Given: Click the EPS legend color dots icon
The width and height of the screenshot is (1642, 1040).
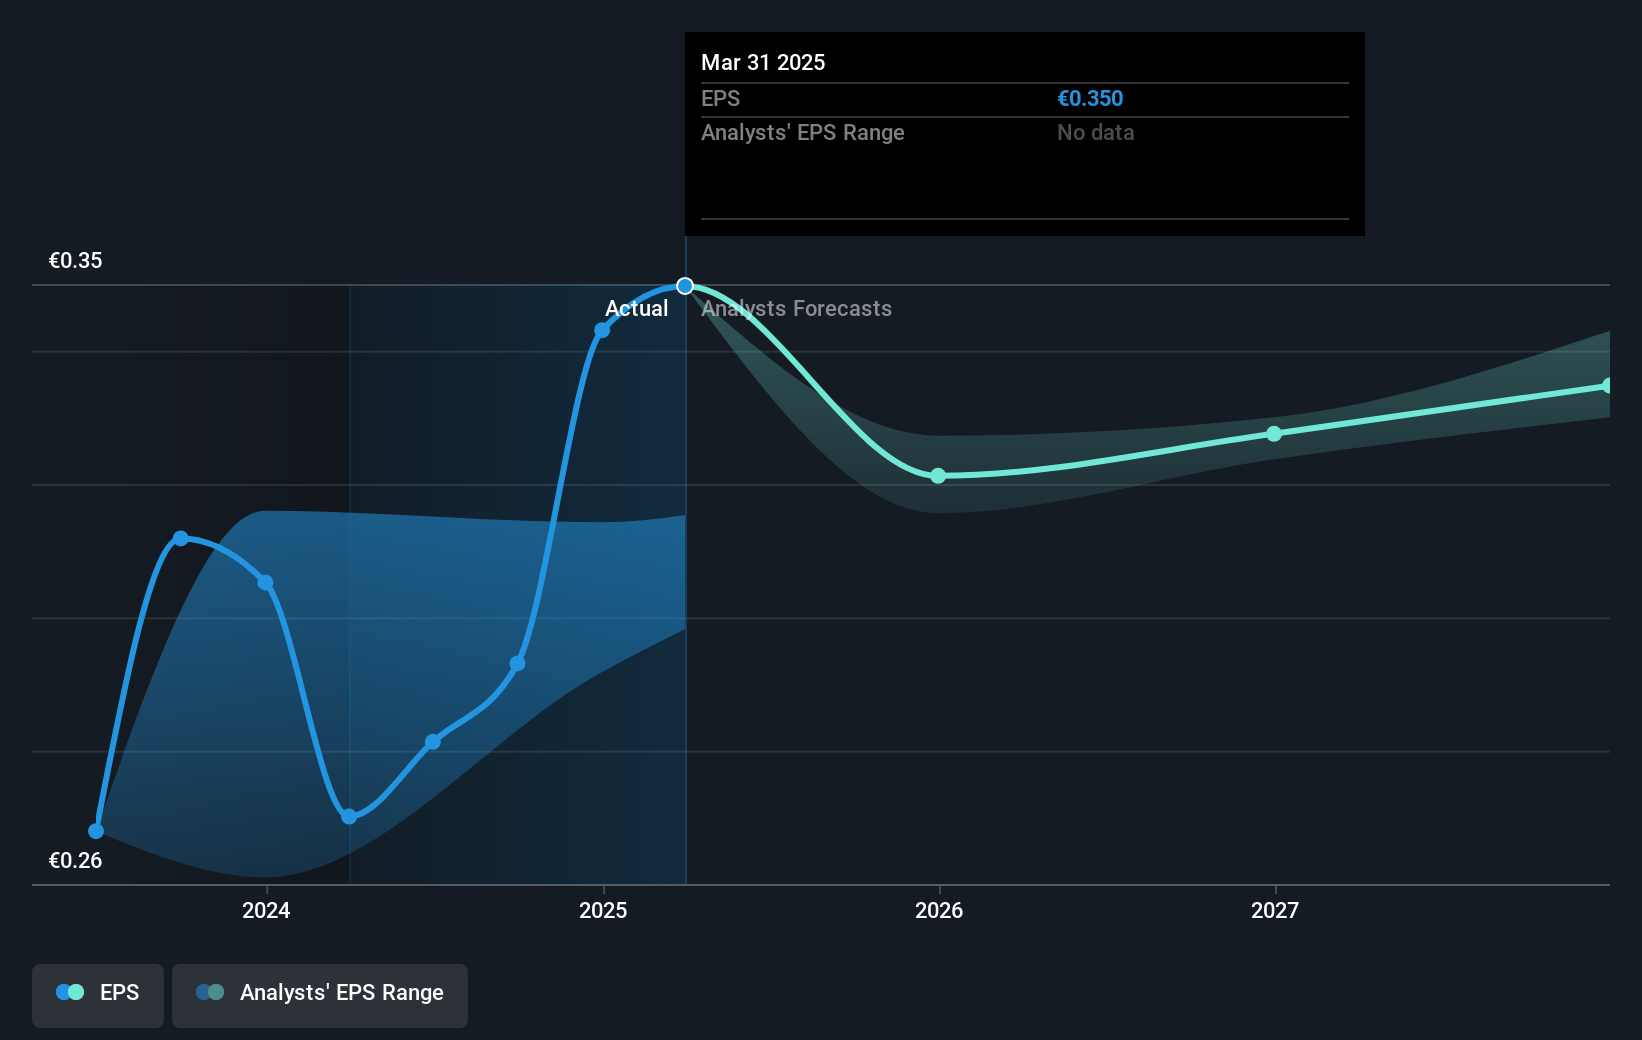Looking at the screenshot, I should pyautogui.click(x=70, y=992).
